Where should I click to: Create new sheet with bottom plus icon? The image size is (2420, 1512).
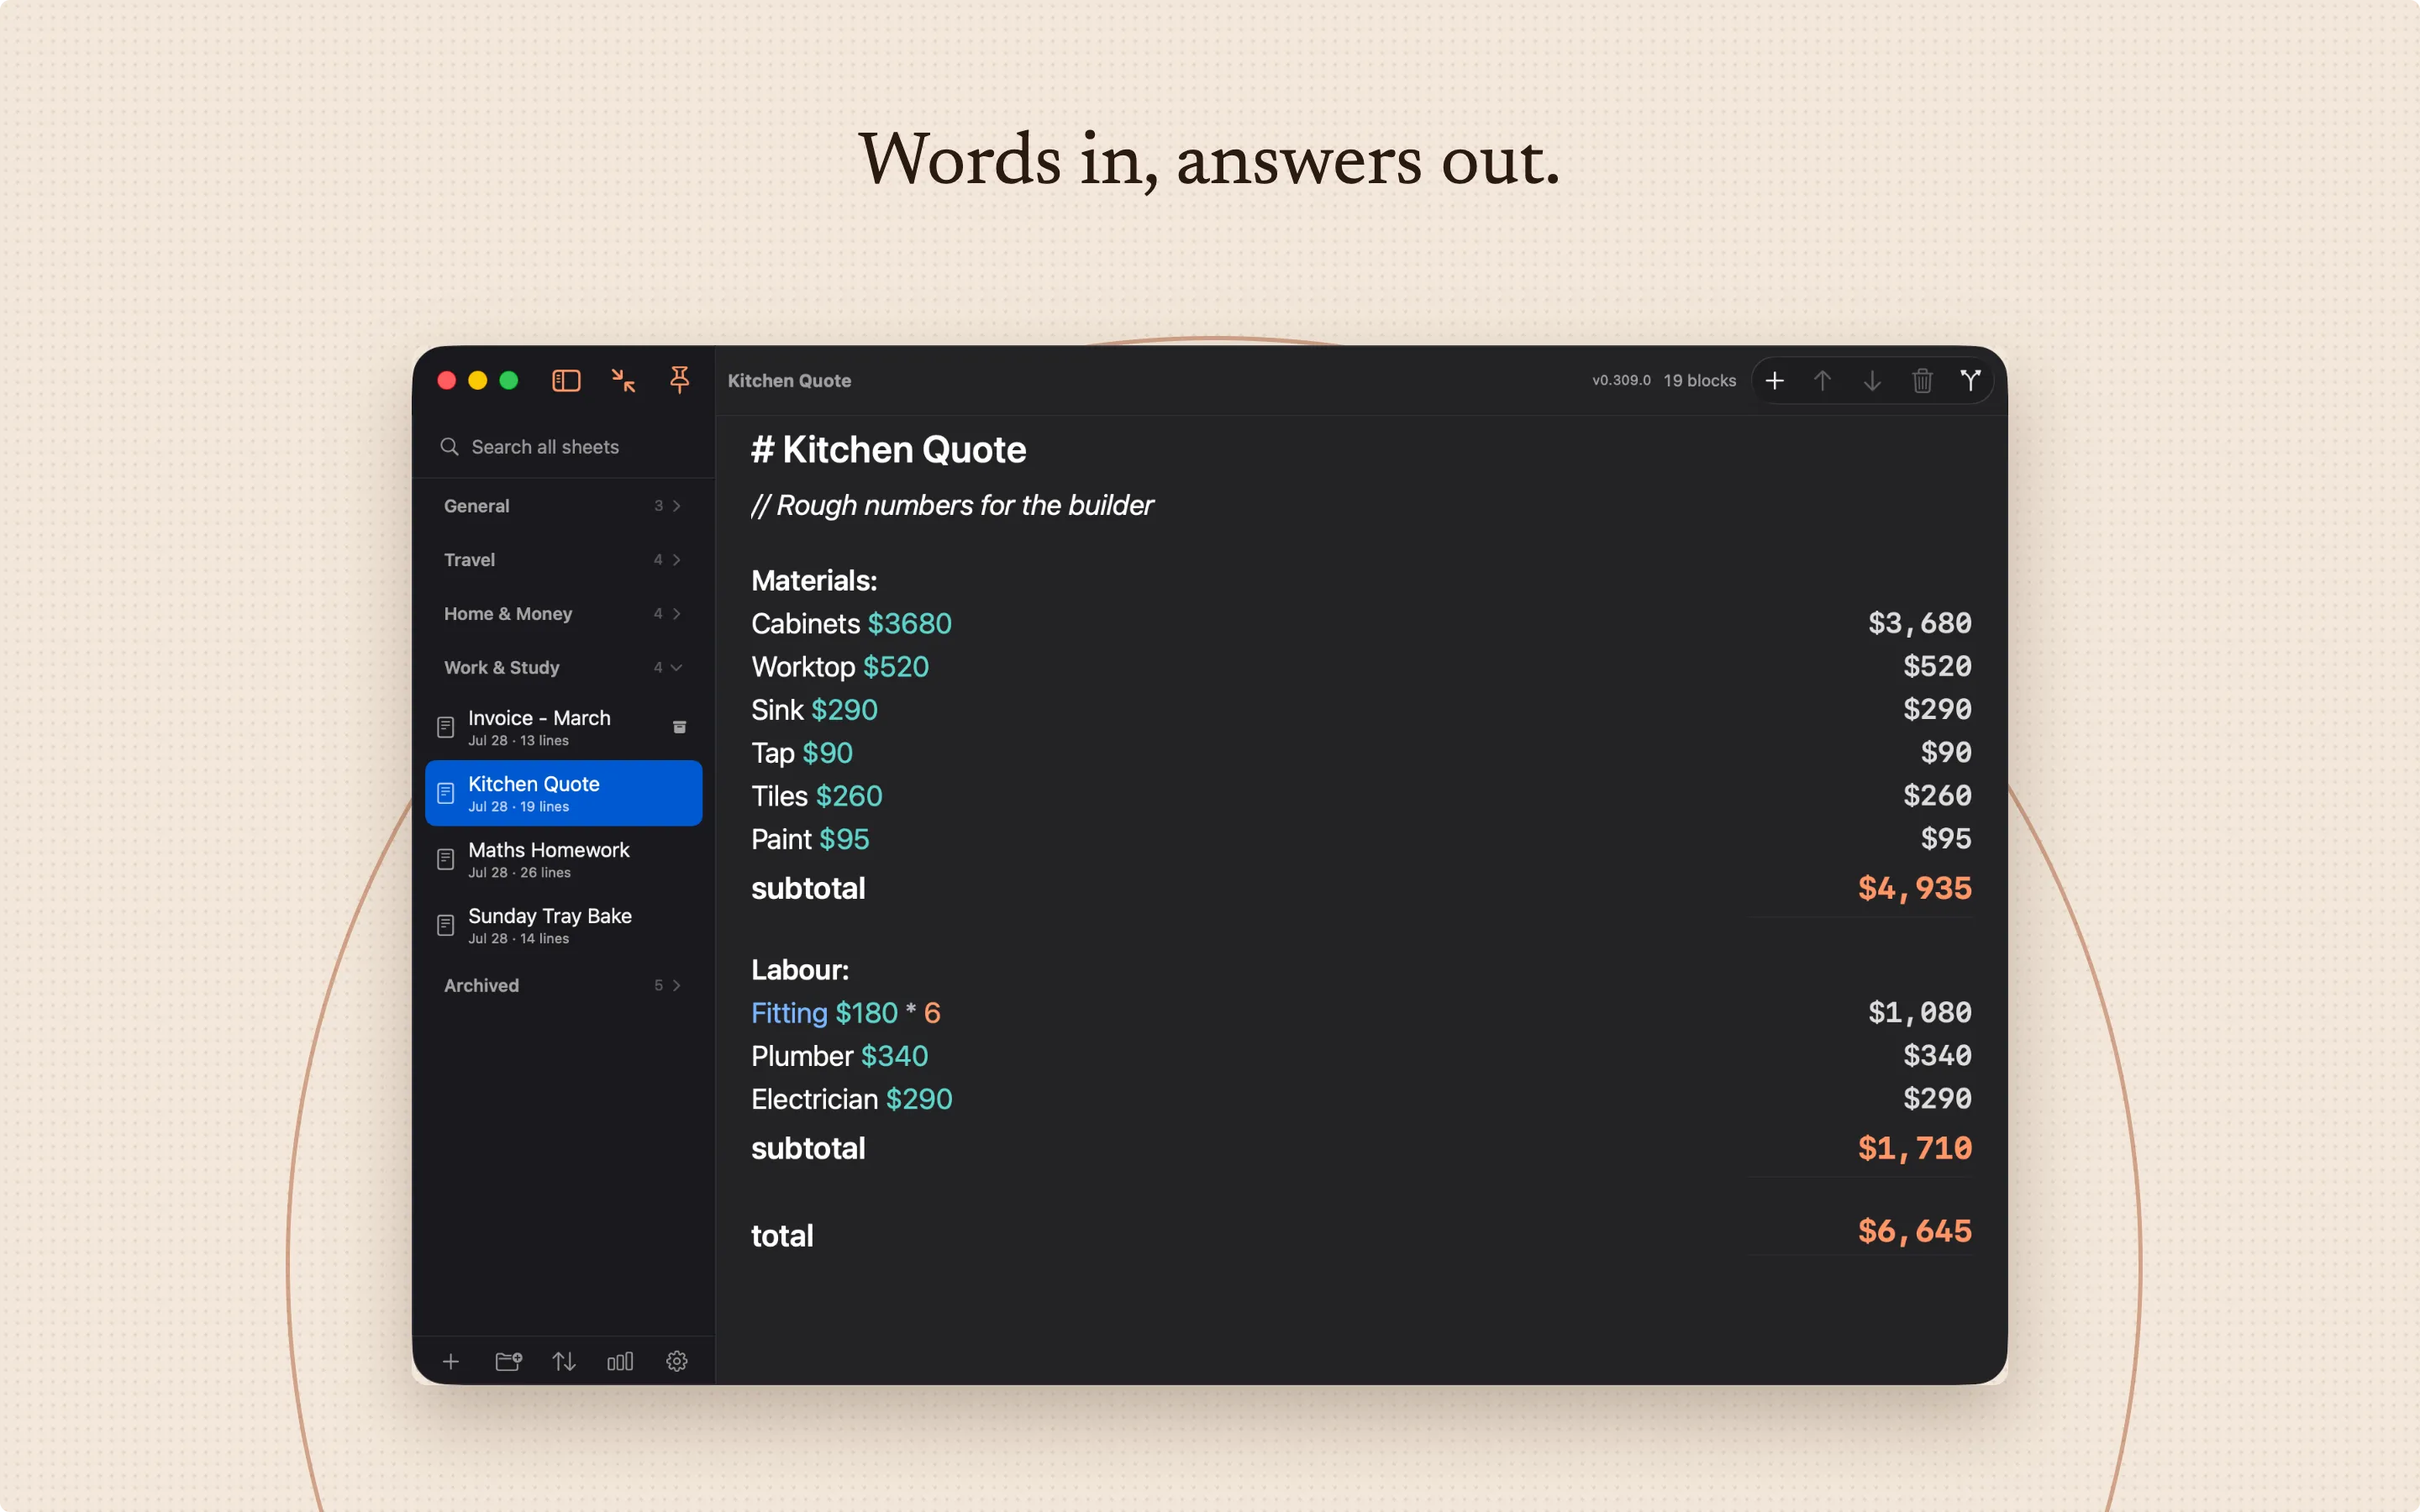451,1361
